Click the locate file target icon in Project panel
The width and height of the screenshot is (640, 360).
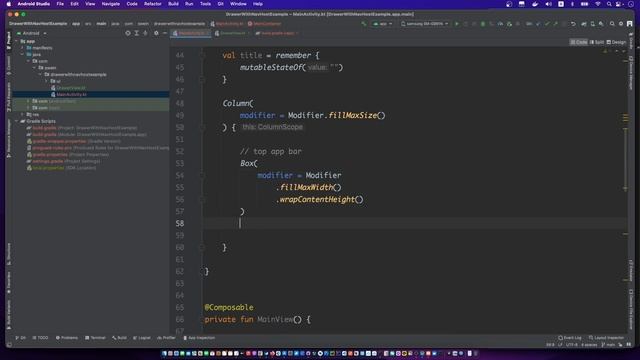[x=128, y=33]
